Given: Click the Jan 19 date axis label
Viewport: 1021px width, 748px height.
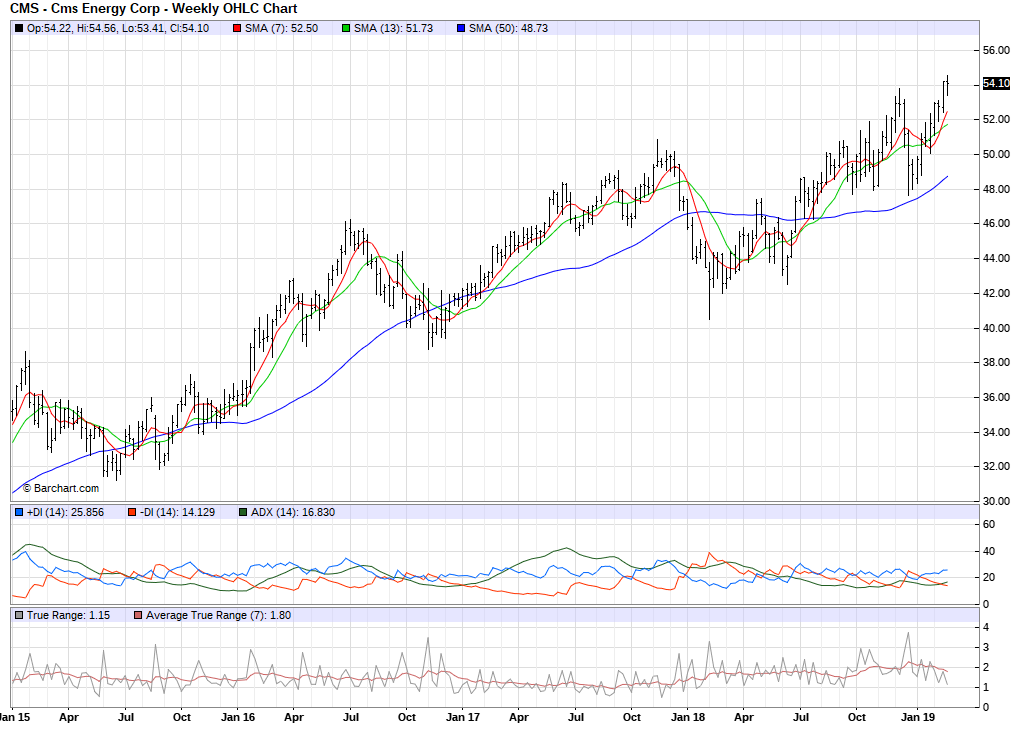Looking at the screenshot, I should point(918,717).
